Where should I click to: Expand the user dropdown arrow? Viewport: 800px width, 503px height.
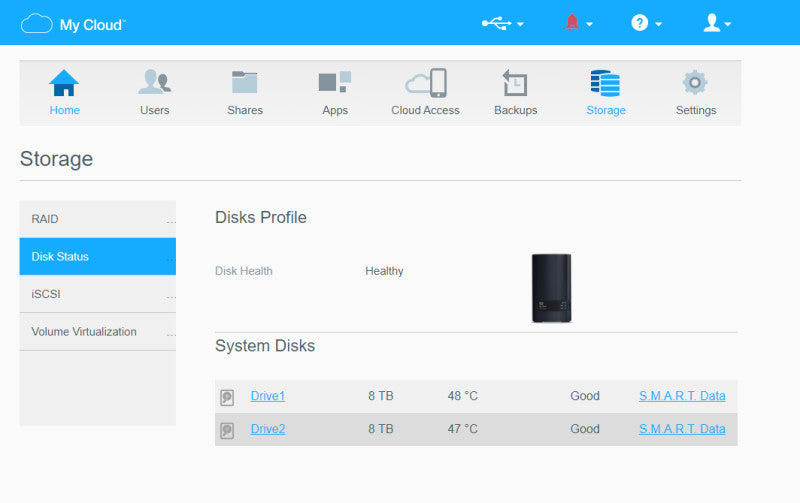point(728,24)
